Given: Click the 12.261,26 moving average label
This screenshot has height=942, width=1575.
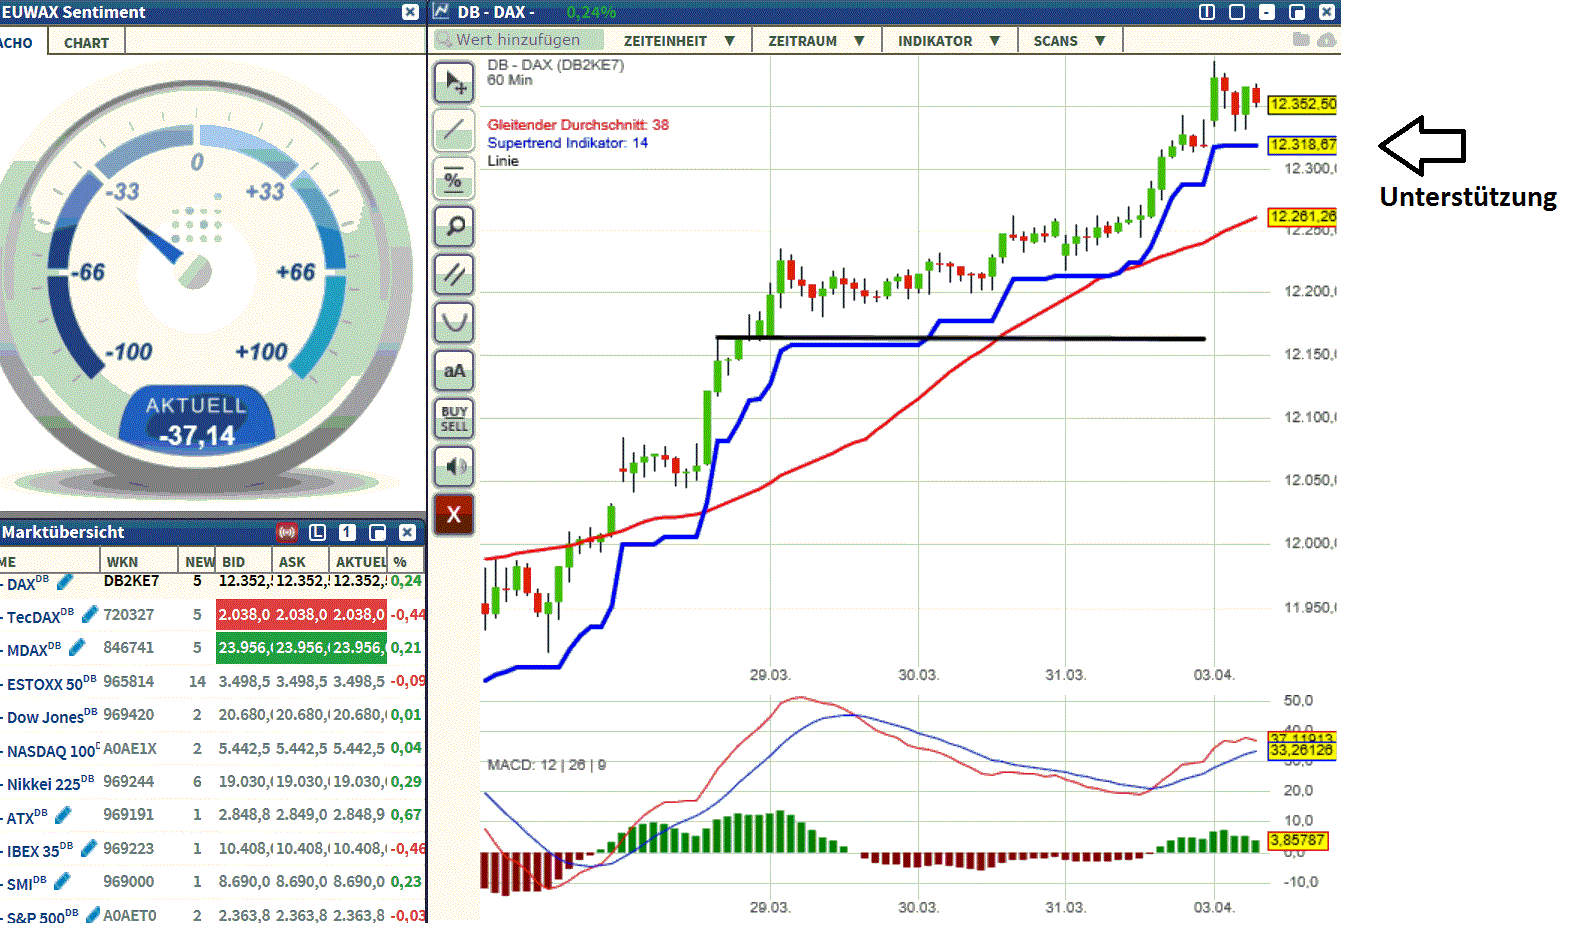Looking at the screenshot, I should (1302, 217).
